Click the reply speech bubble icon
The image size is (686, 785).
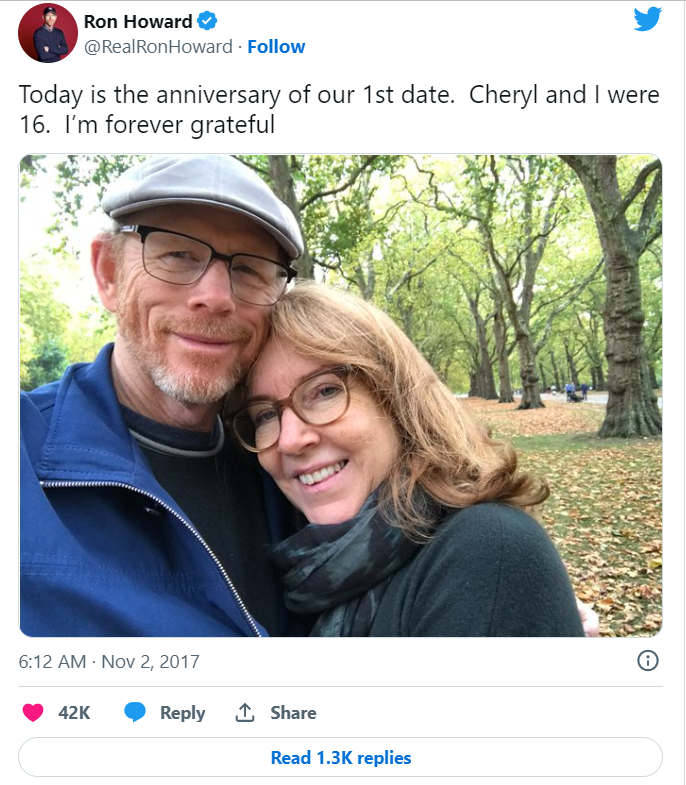click(x=135, y=713)
